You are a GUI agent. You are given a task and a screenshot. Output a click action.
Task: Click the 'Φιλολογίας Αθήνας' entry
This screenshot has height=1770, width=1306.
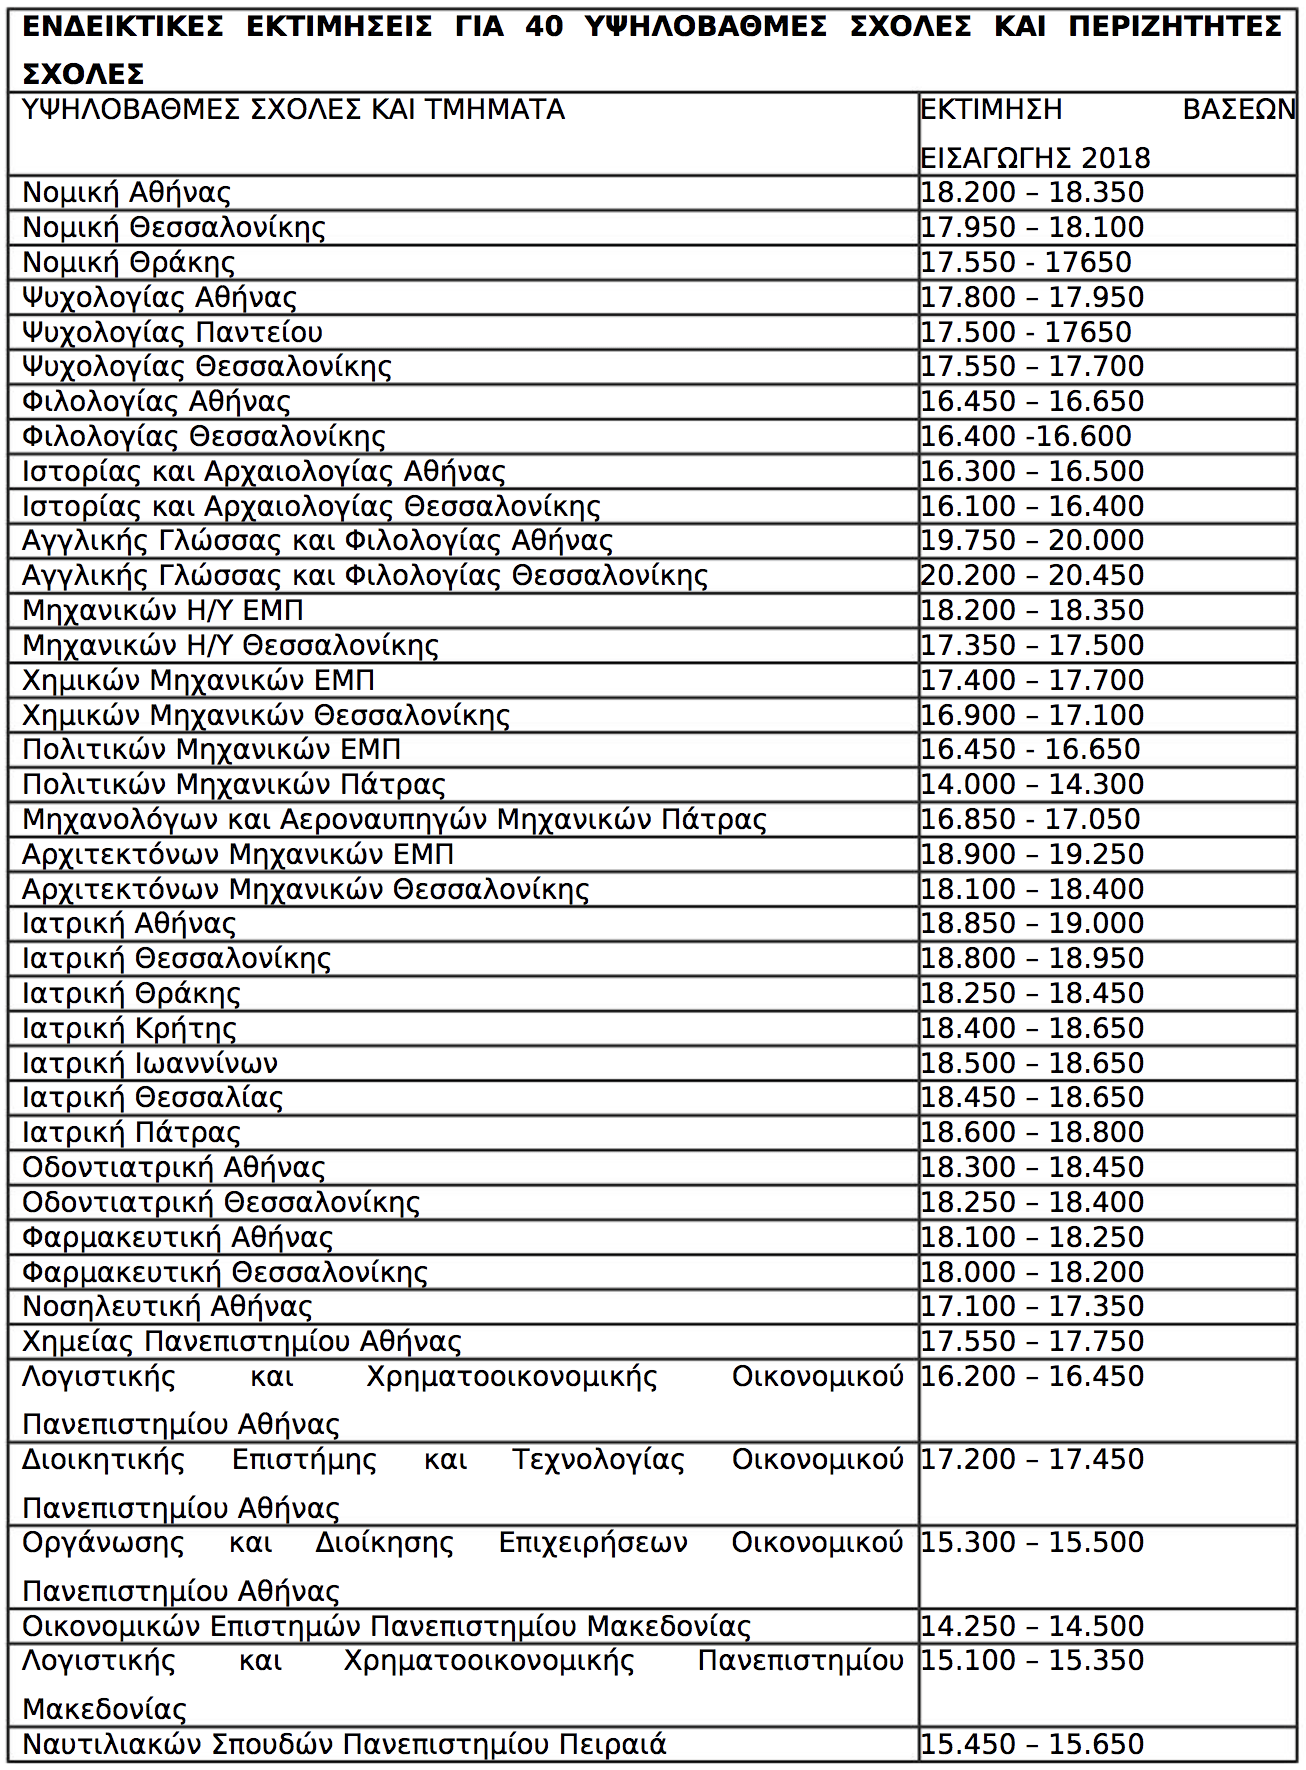click(156, 402)
